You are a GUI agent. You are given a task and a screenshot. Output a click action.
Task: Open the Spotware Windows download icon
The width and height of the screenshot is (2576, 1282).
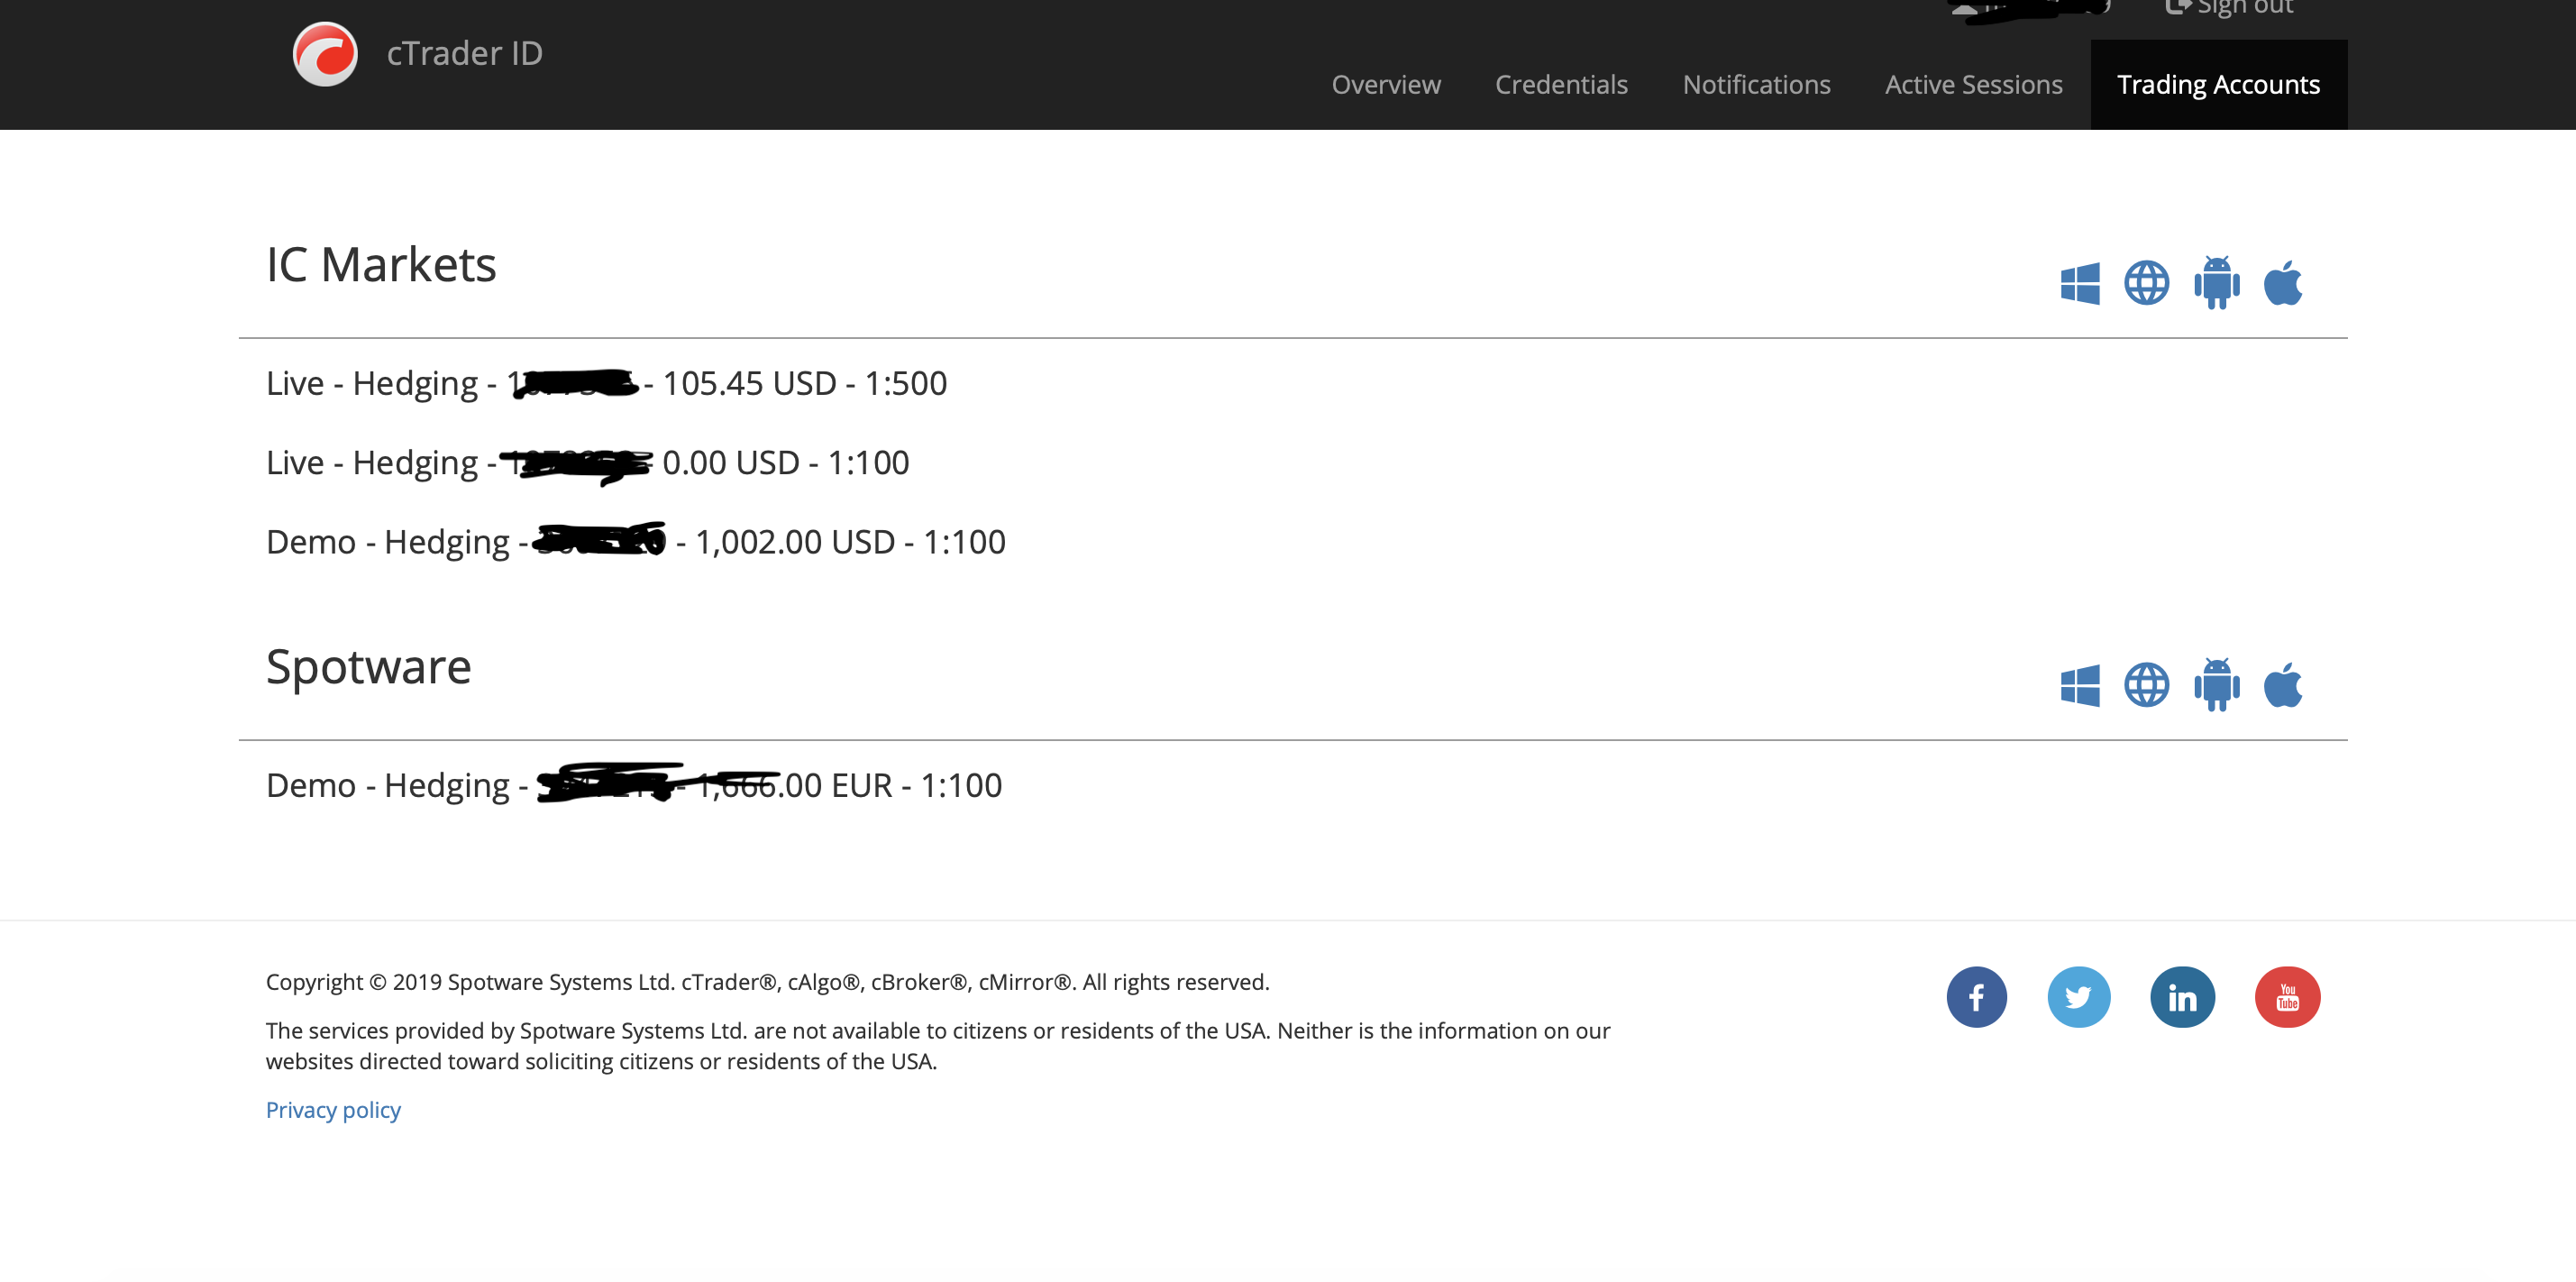(2080, 686)
